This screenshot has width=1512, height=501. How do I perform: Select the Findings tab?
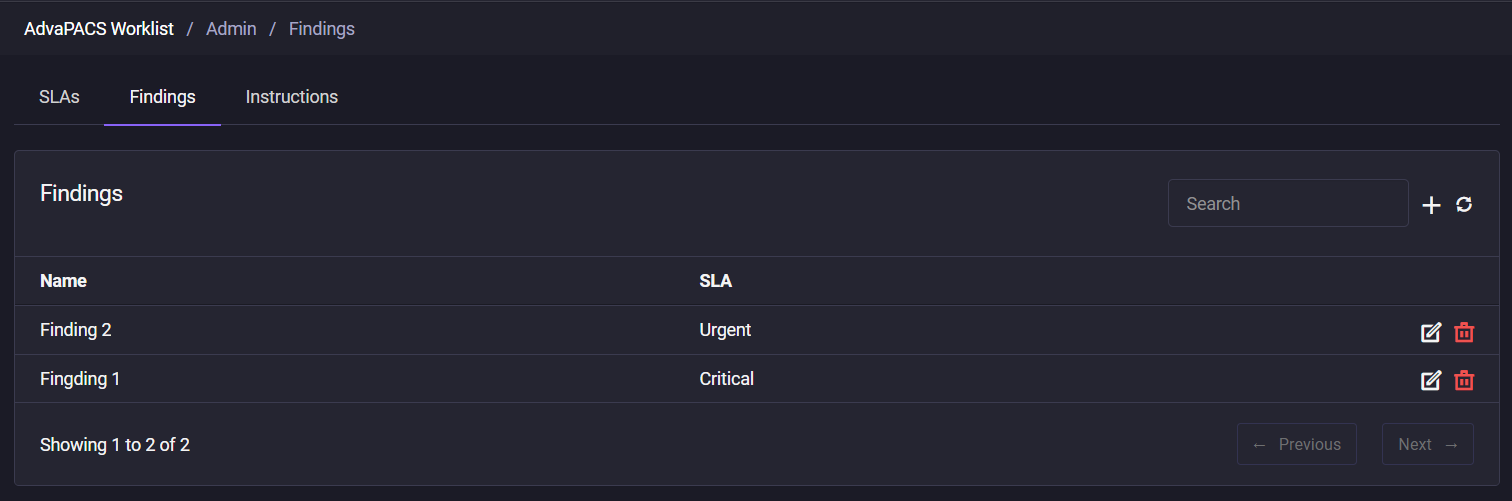tap(163, 97)
